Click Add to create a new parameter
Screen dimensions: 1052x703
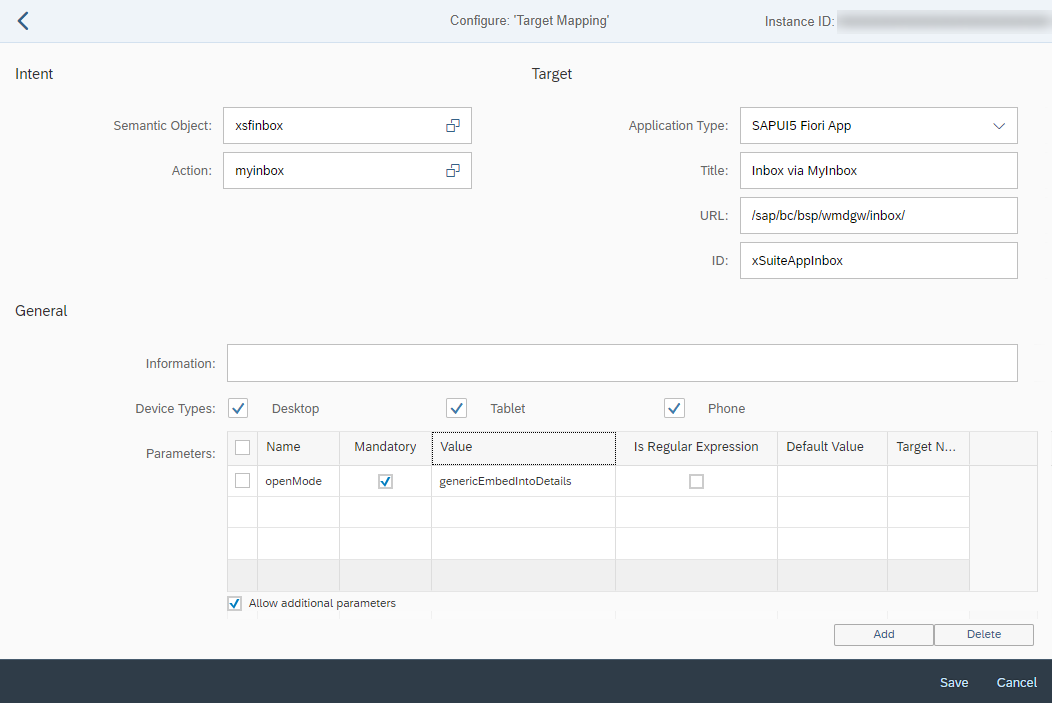click(883, 634)
